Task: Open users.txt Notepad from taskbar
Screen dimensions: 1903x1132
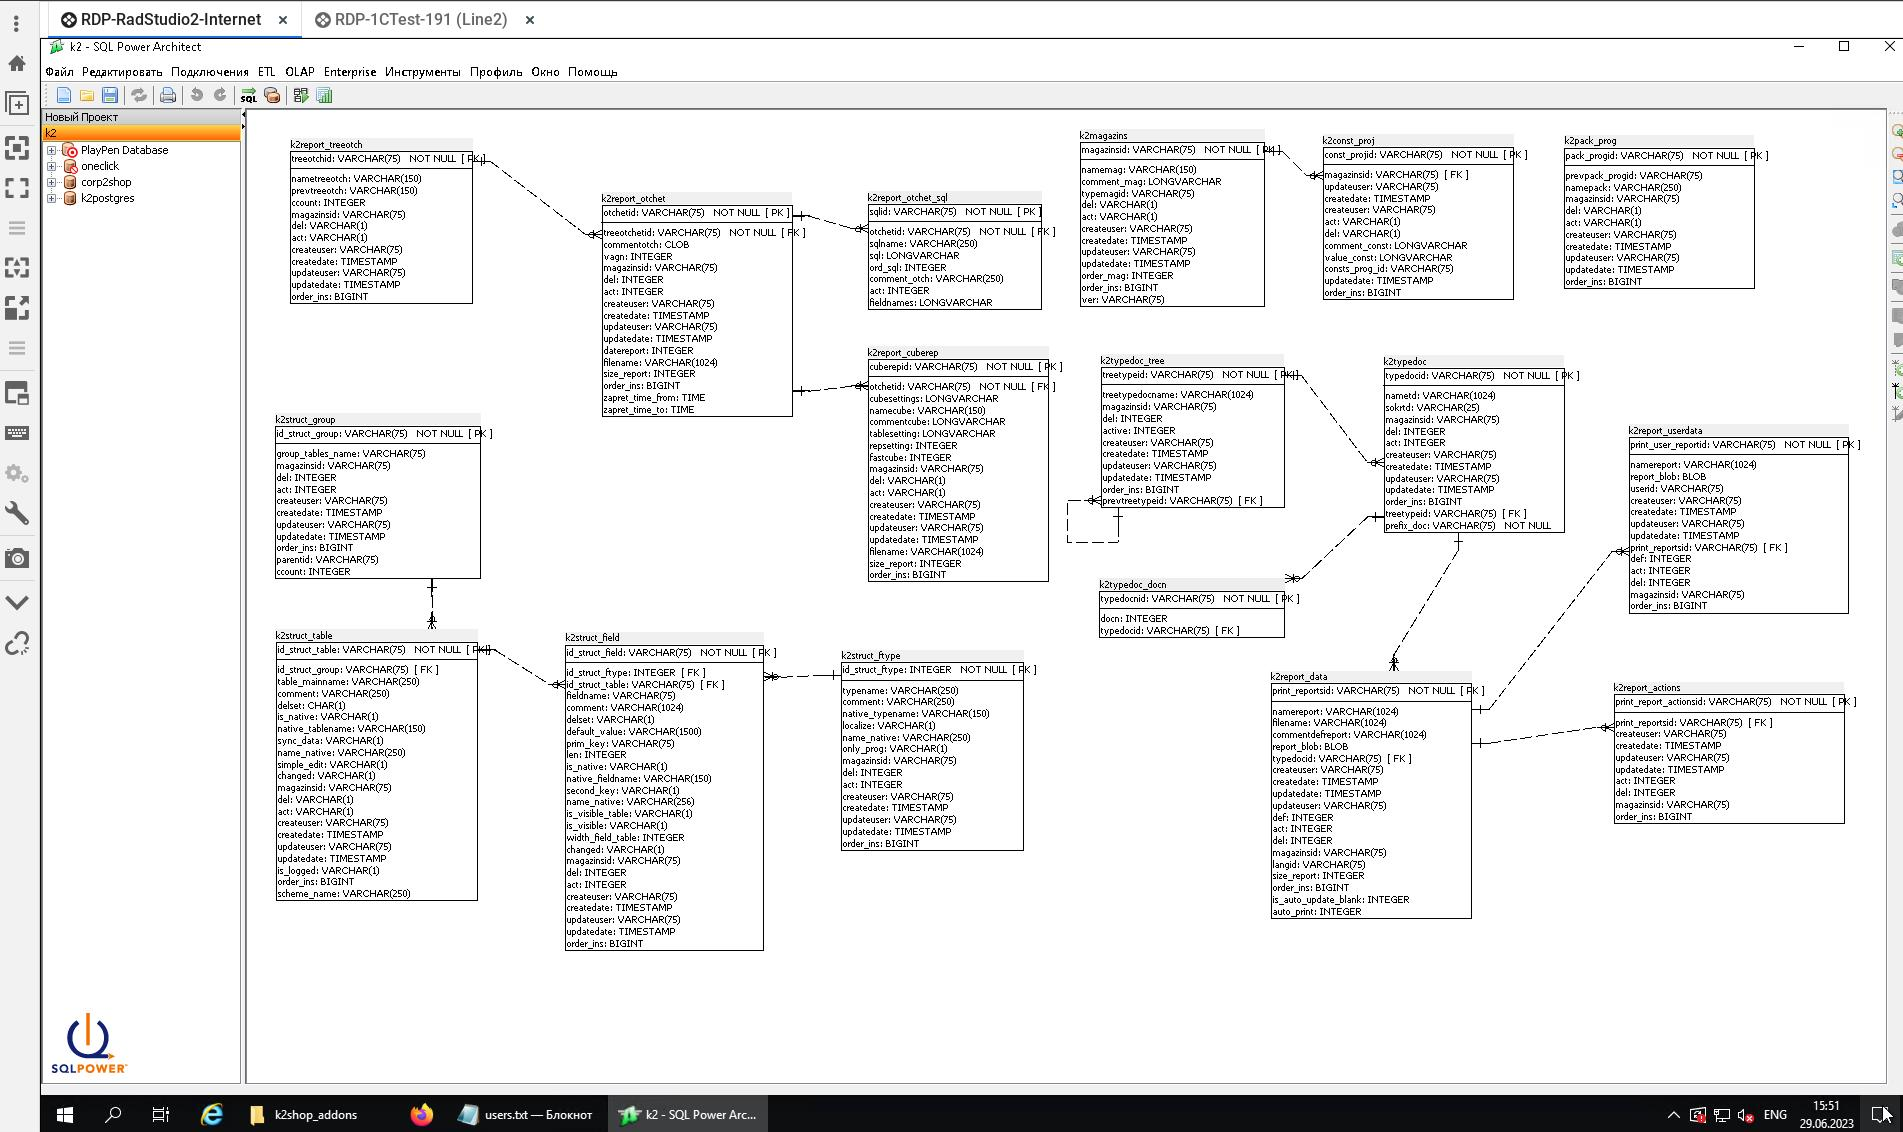Action: (x=526, y=1114)
